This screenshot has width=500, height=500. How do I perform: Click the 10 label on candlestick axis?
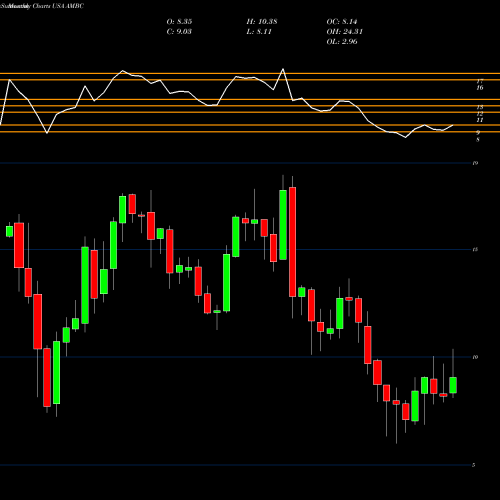coord(475,357)
